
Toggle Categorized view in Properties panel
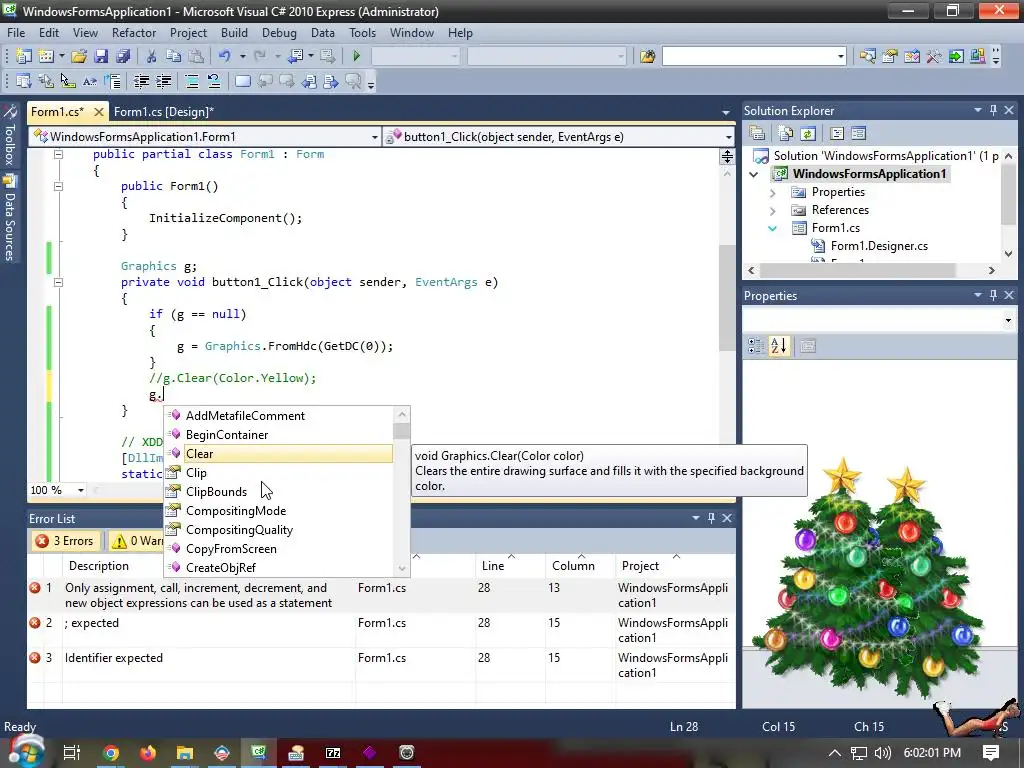click(x=756, y=346)
